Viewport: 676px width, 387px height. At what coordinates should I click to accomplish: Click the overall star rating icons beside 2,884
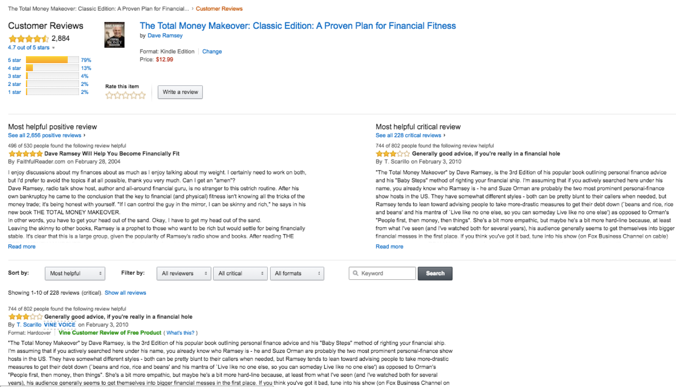click(28, 38)
